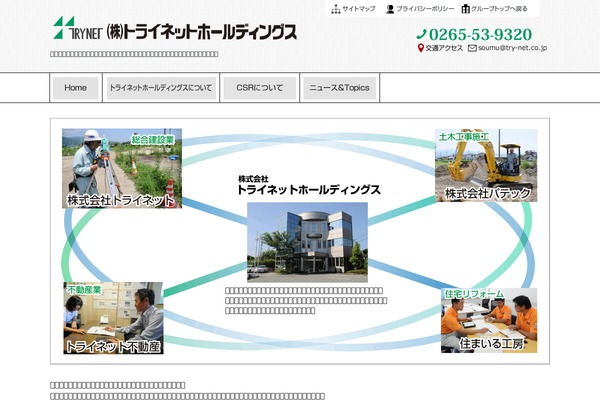Open the プライバシーポリシー link
Viewport: 600px width, 400px height.
[x=425, y=9]
